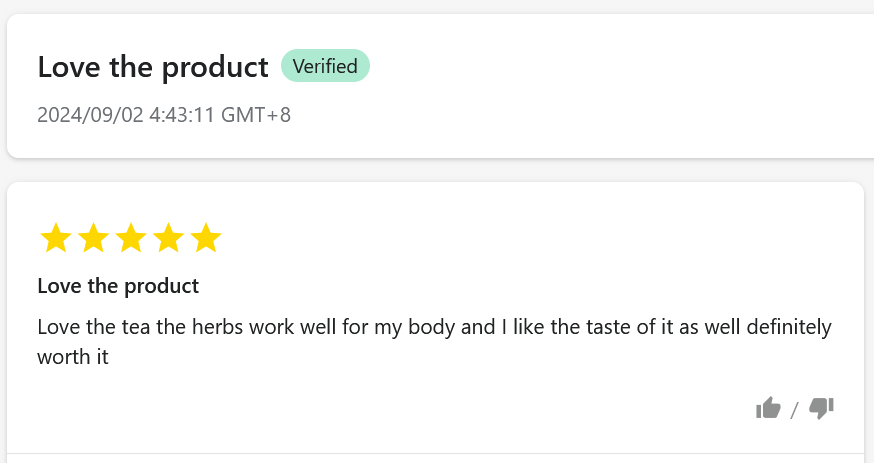Click the large "Love the product" heading
The width and height of the screenshot is (874, 463).
coord(153,67)
